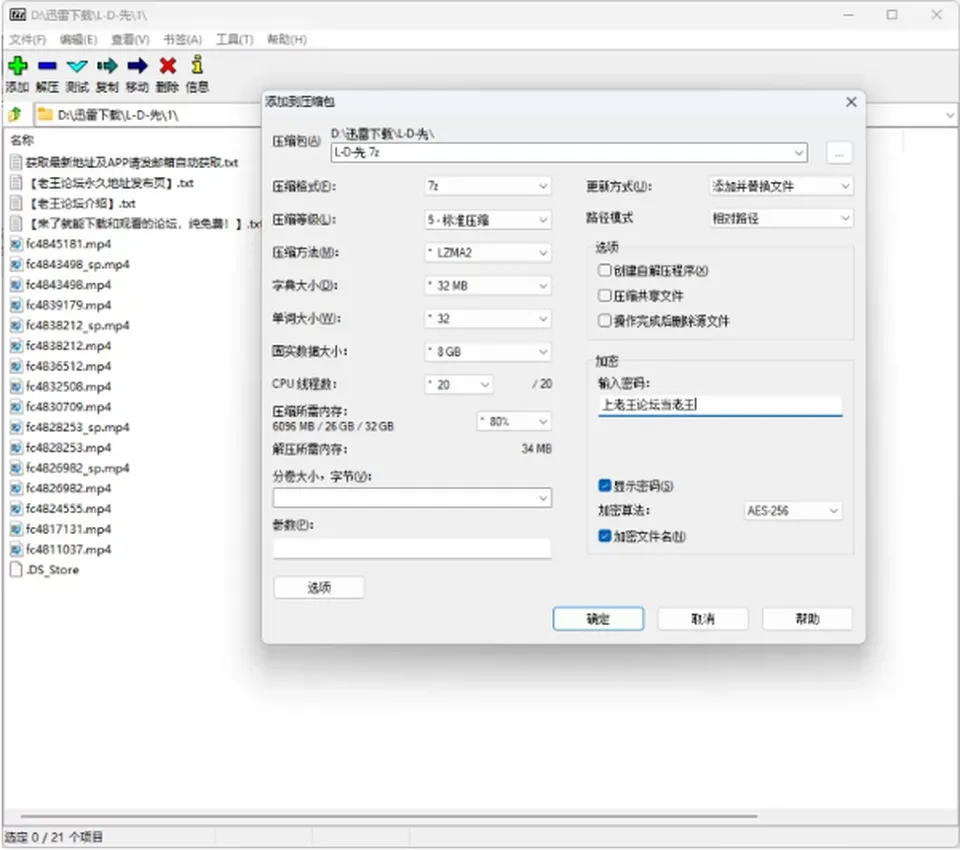Click the Test (测试) checkmark icon
The image size is (960, 850).
(x=77, y=66)
